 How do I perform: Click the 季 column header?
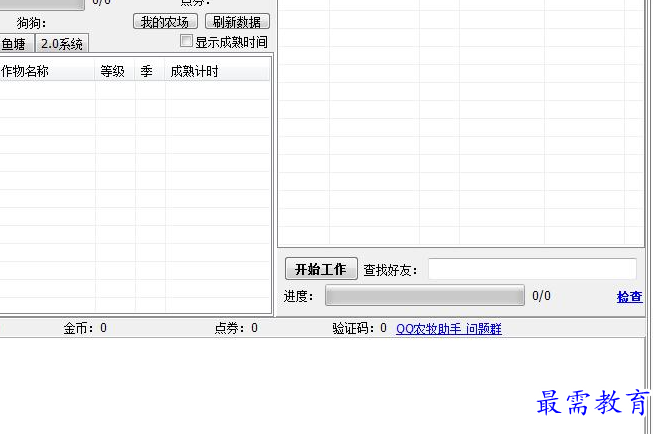coord(149,71)
